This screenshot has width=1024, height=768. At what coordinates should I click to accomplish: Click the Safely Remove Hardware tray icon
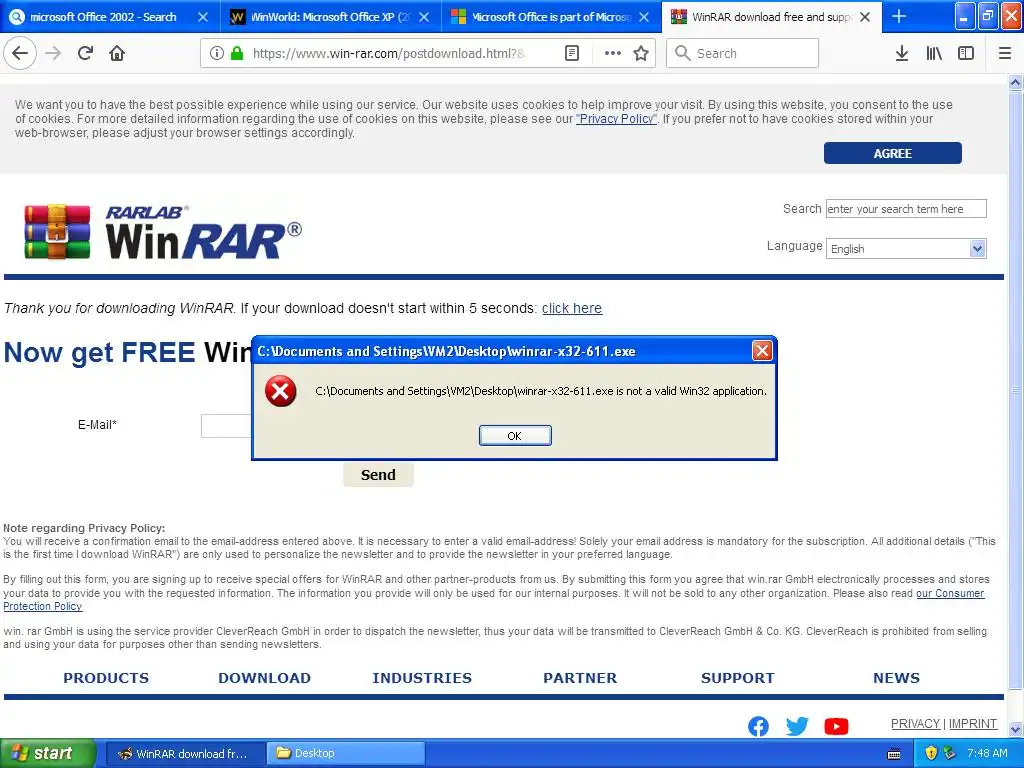pyautogui.click(x=950, y=753)
